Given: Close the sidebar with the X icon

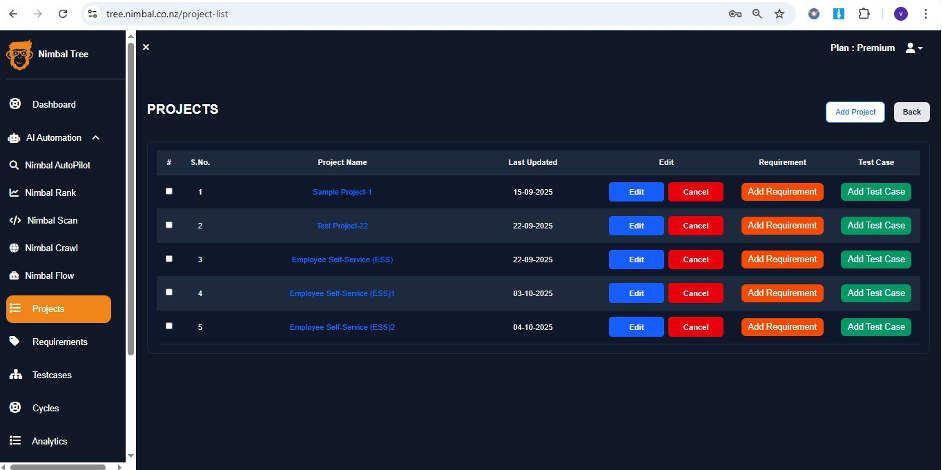Looking at the screenshot, I should pos(146,47).
